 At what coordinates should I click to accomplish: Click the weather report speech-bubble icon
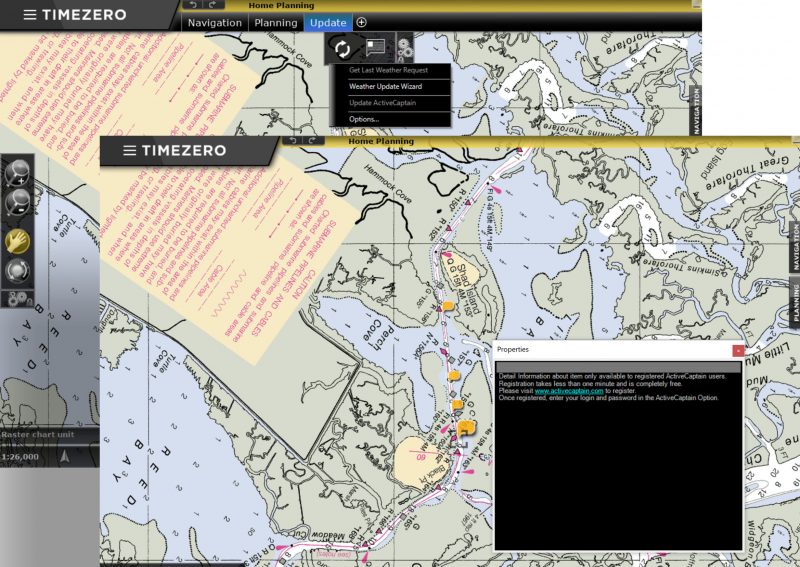376,47
